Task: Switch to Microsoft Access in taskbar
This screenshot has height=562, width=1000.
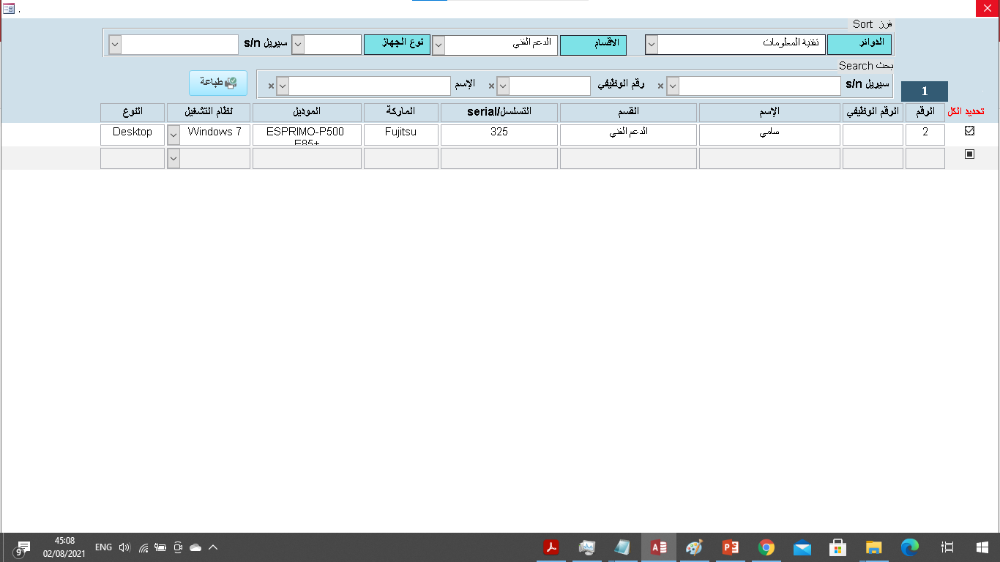Action: coord(658,547)
